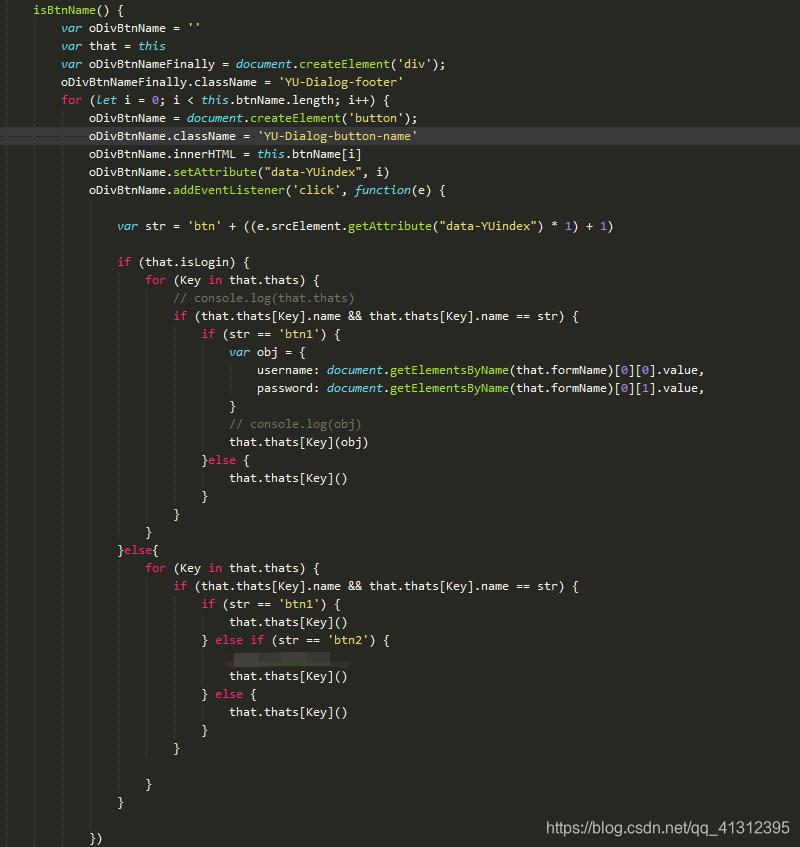Click the password property line
Screen dimensions: 800x847
(481, 388)
